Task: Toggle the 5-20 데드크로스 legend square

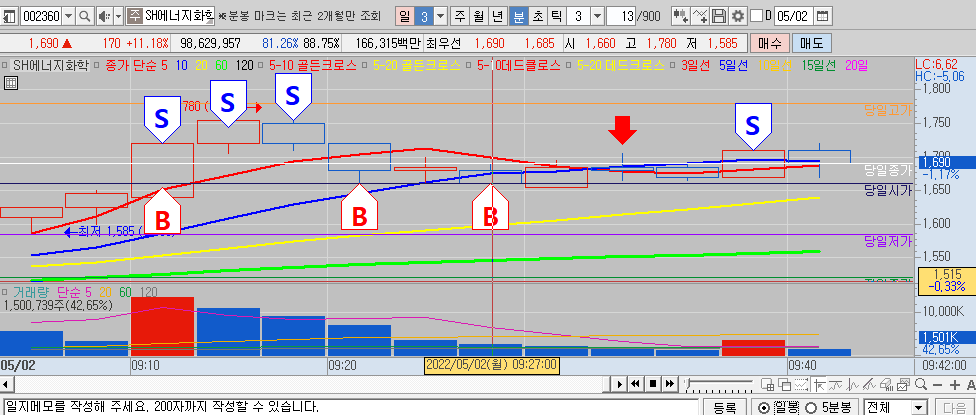Action: coord(570,65)
